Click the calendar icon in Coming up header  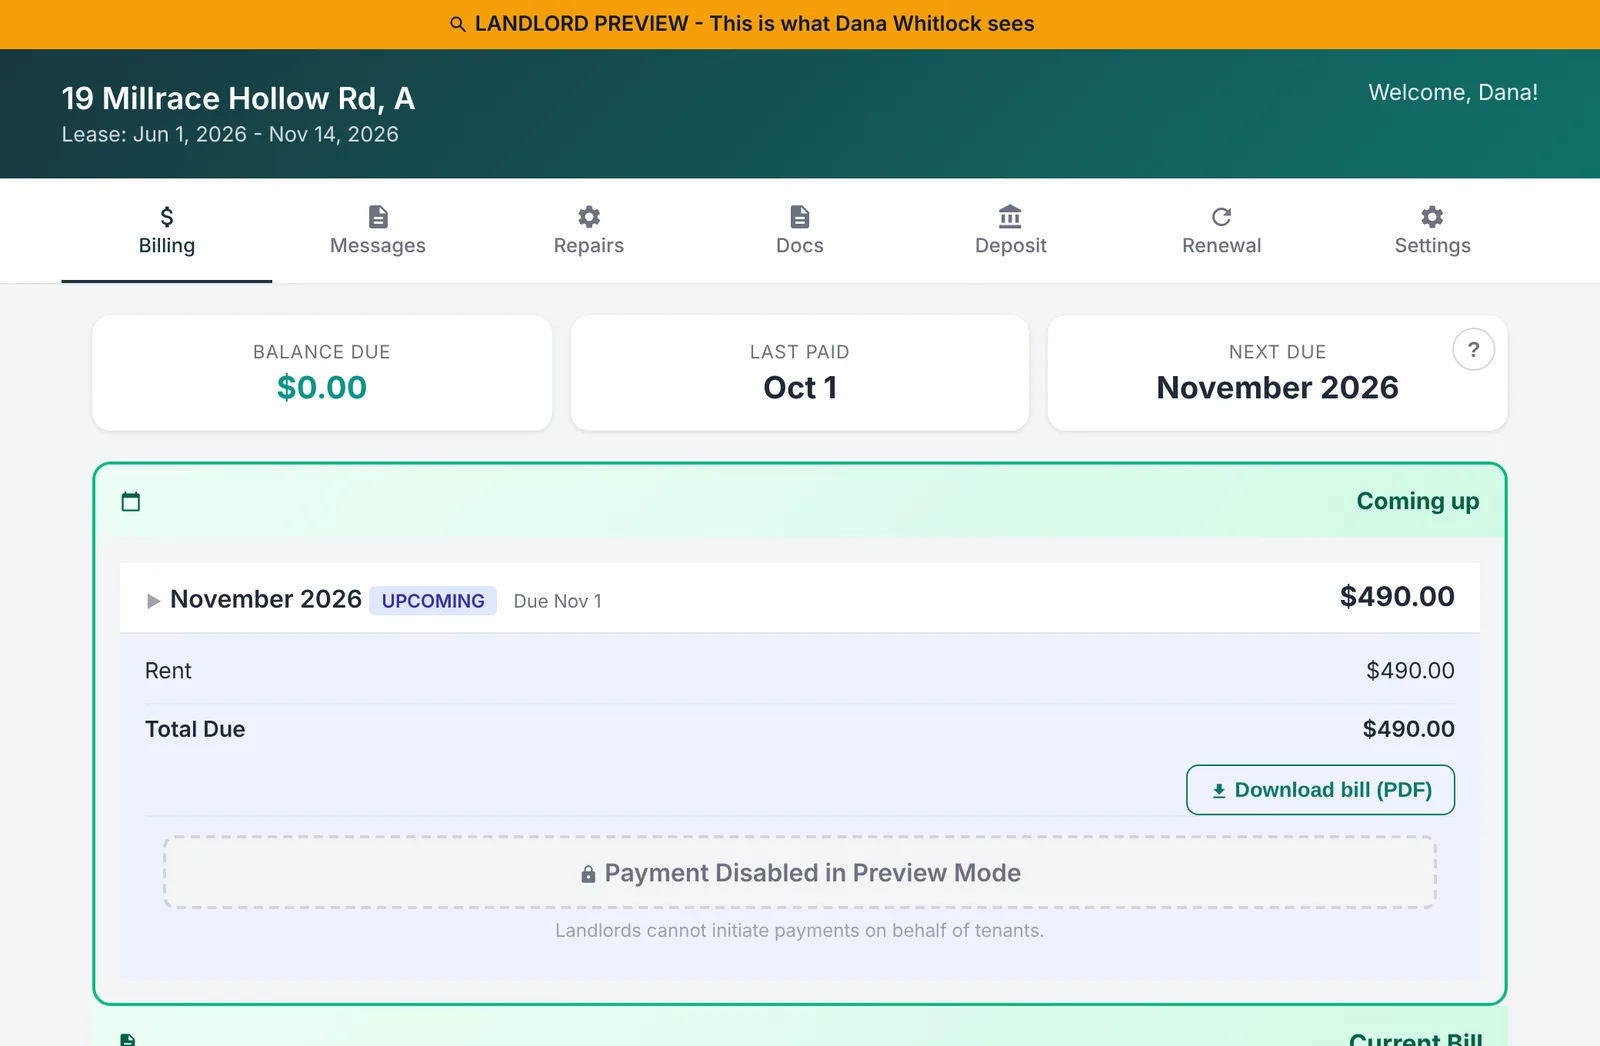pos(131,501)
